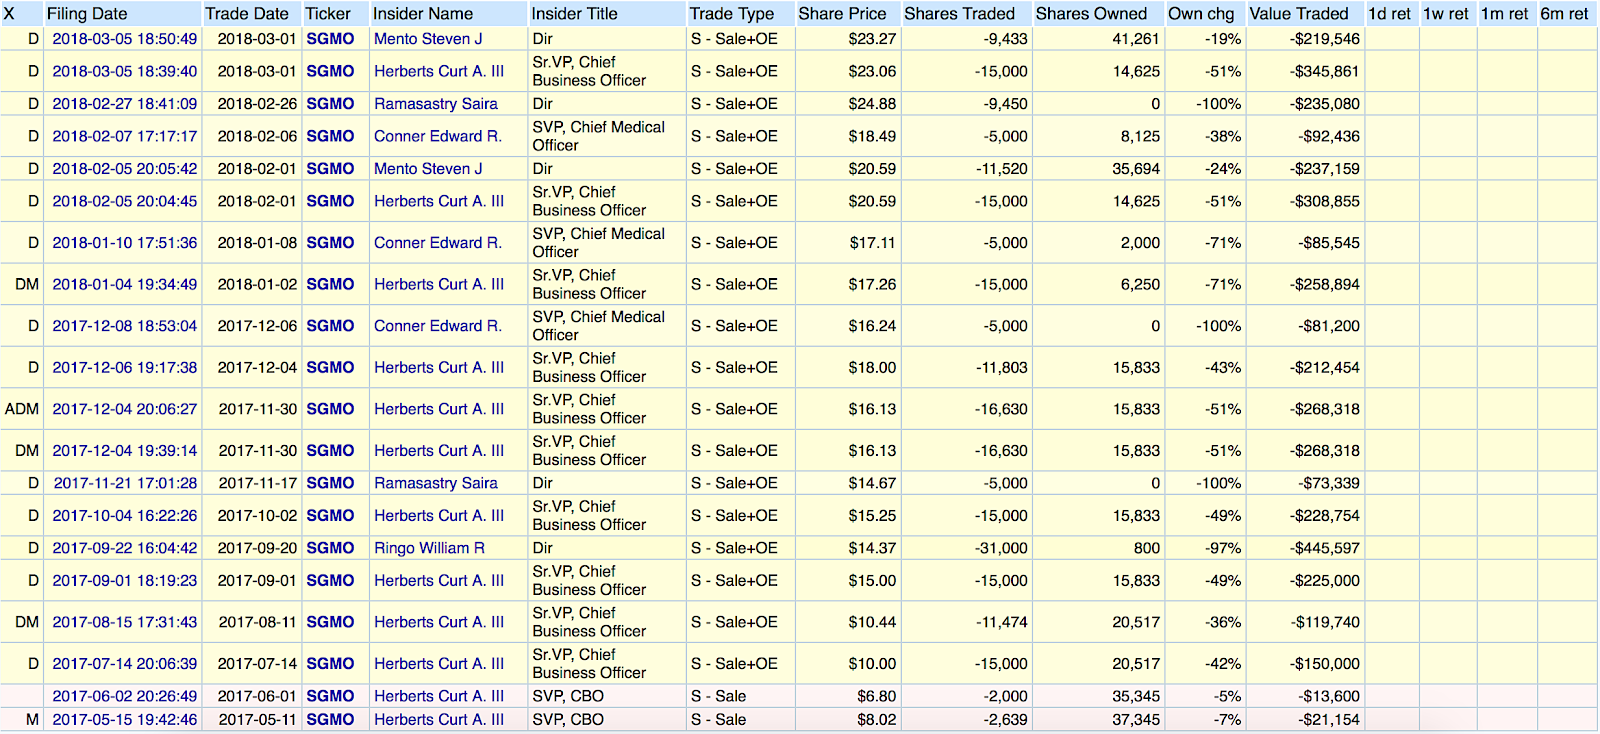This screenshot has width=1600, height=734.
Task: Open SGMO ticker in the 2018-03-01 Mento row
Action: pos(330,39)
